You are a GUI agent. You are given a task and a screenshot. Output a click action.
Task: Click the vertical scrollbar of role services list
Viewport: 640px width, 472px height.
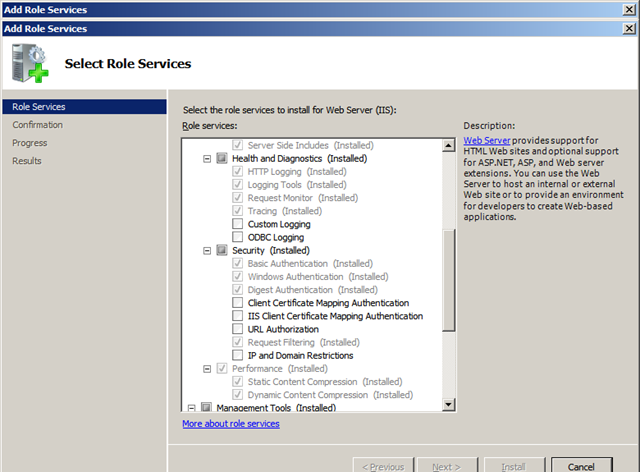click(449, 280)
